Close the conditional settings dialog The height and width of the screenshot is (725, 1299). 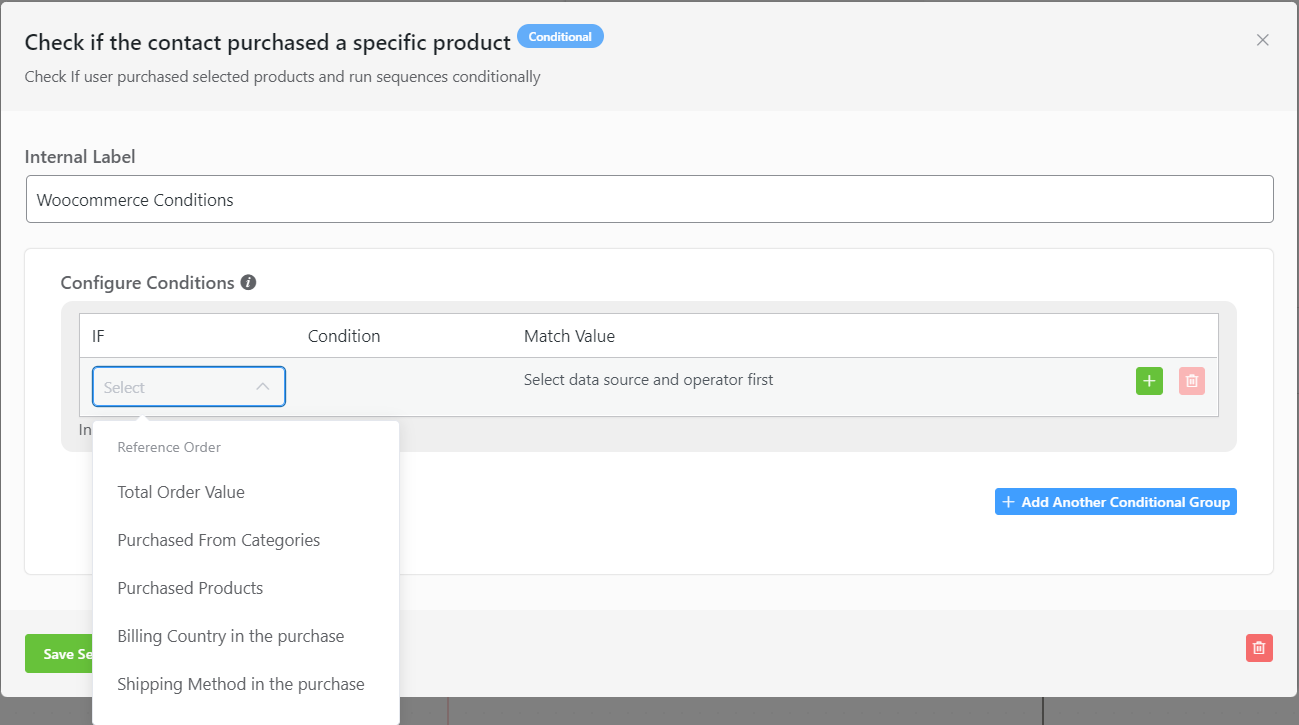[1263, 39]
